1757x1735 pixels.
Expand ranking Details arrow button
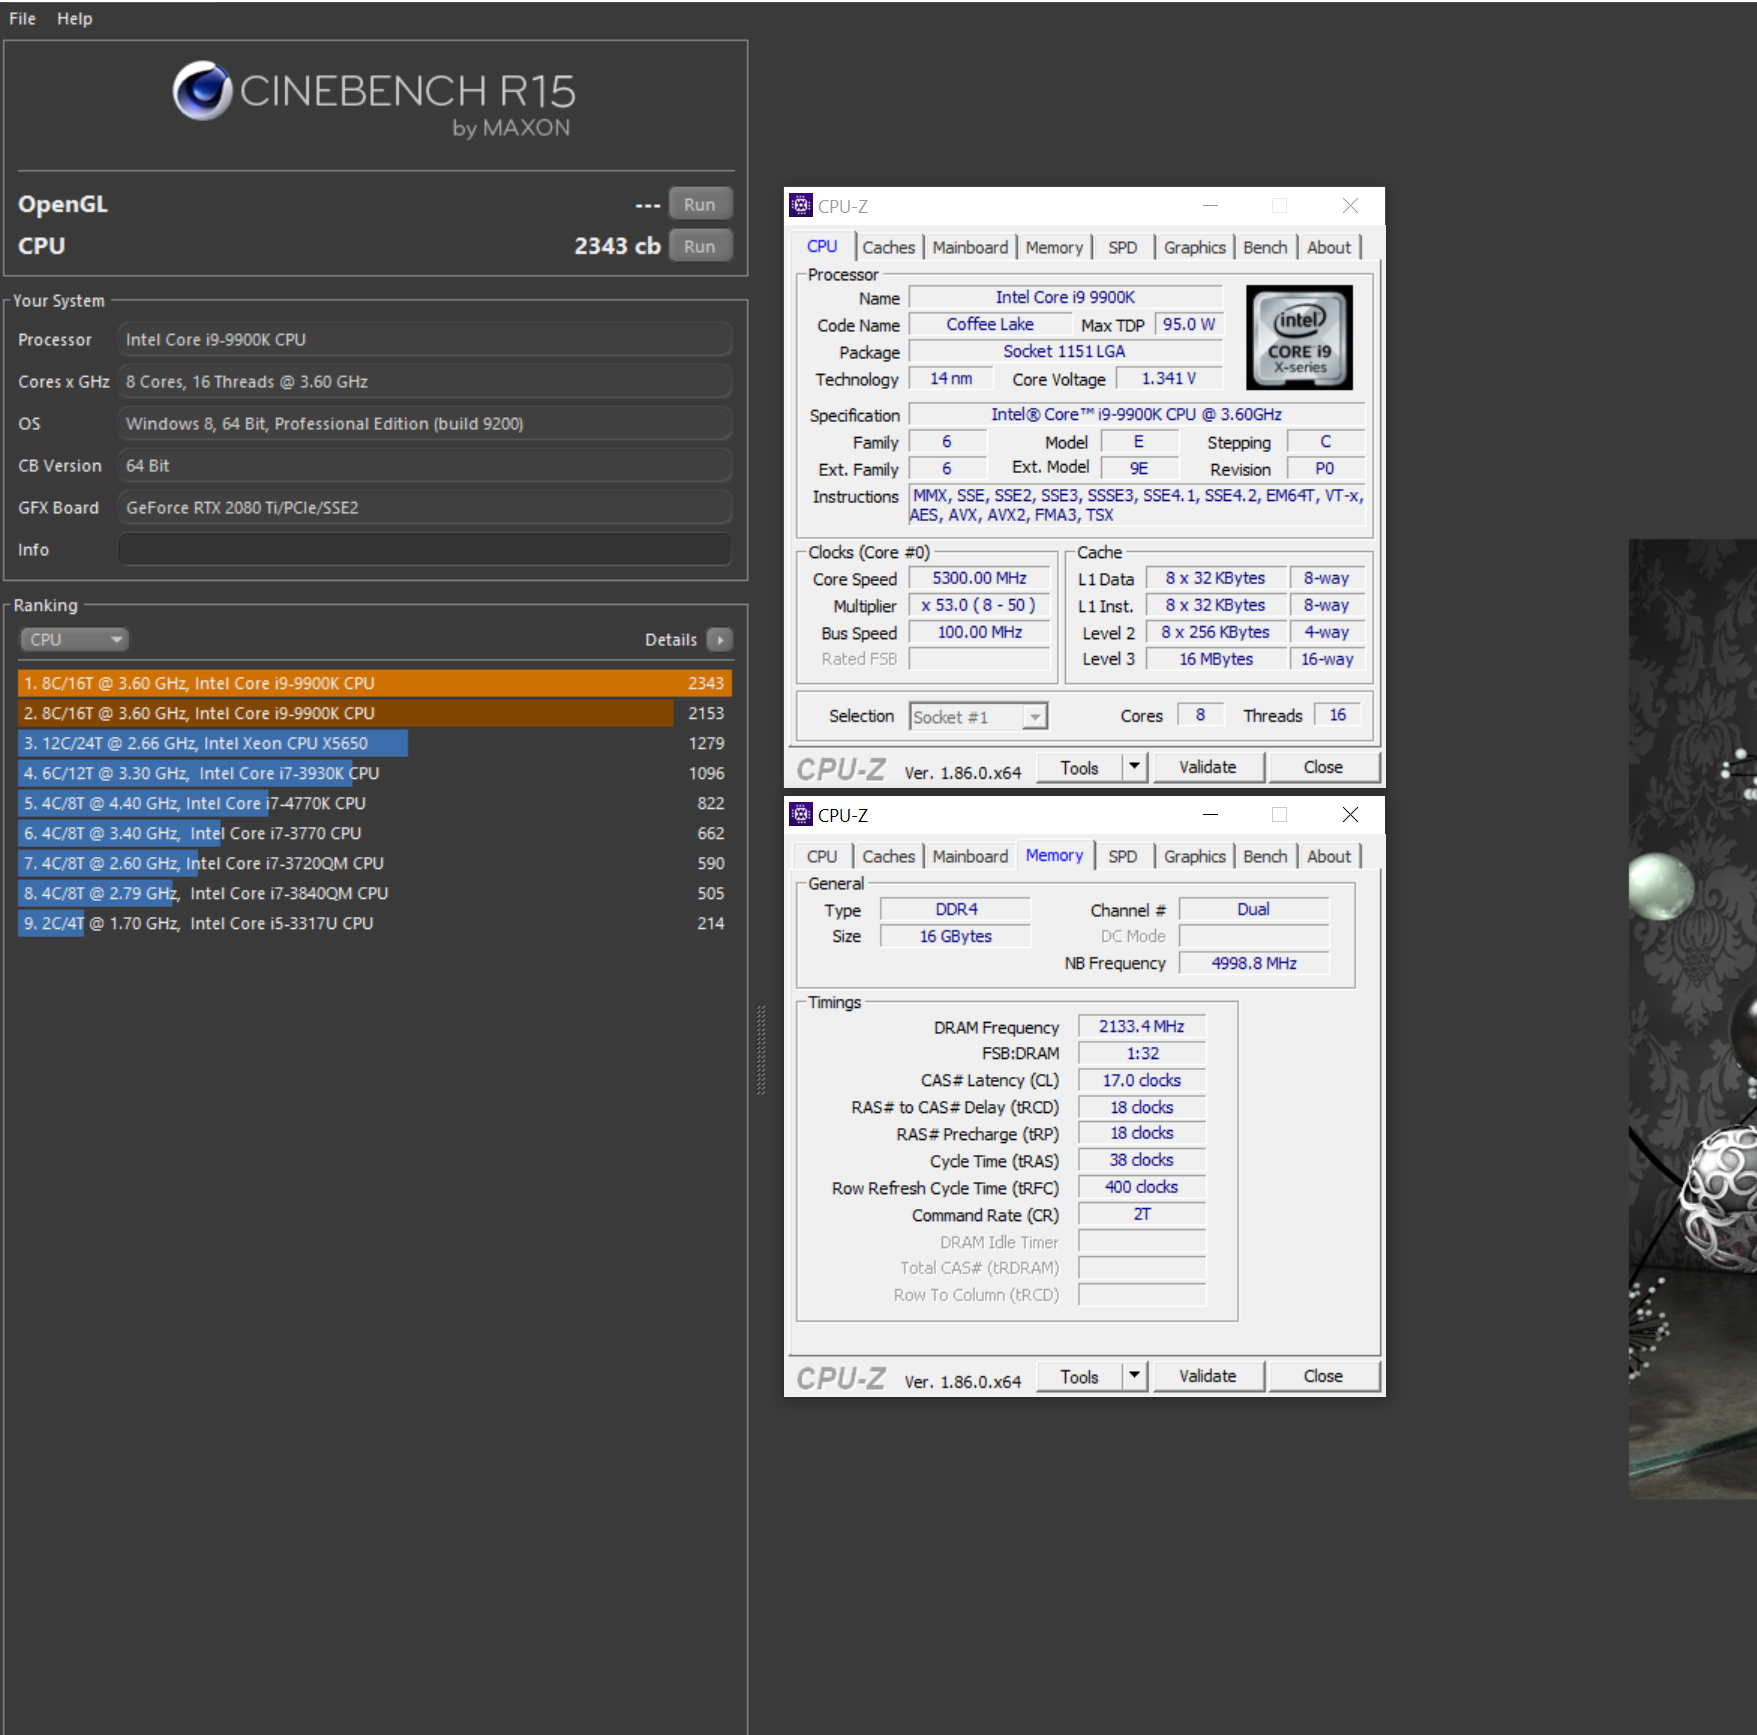click(x=719, y=640)
